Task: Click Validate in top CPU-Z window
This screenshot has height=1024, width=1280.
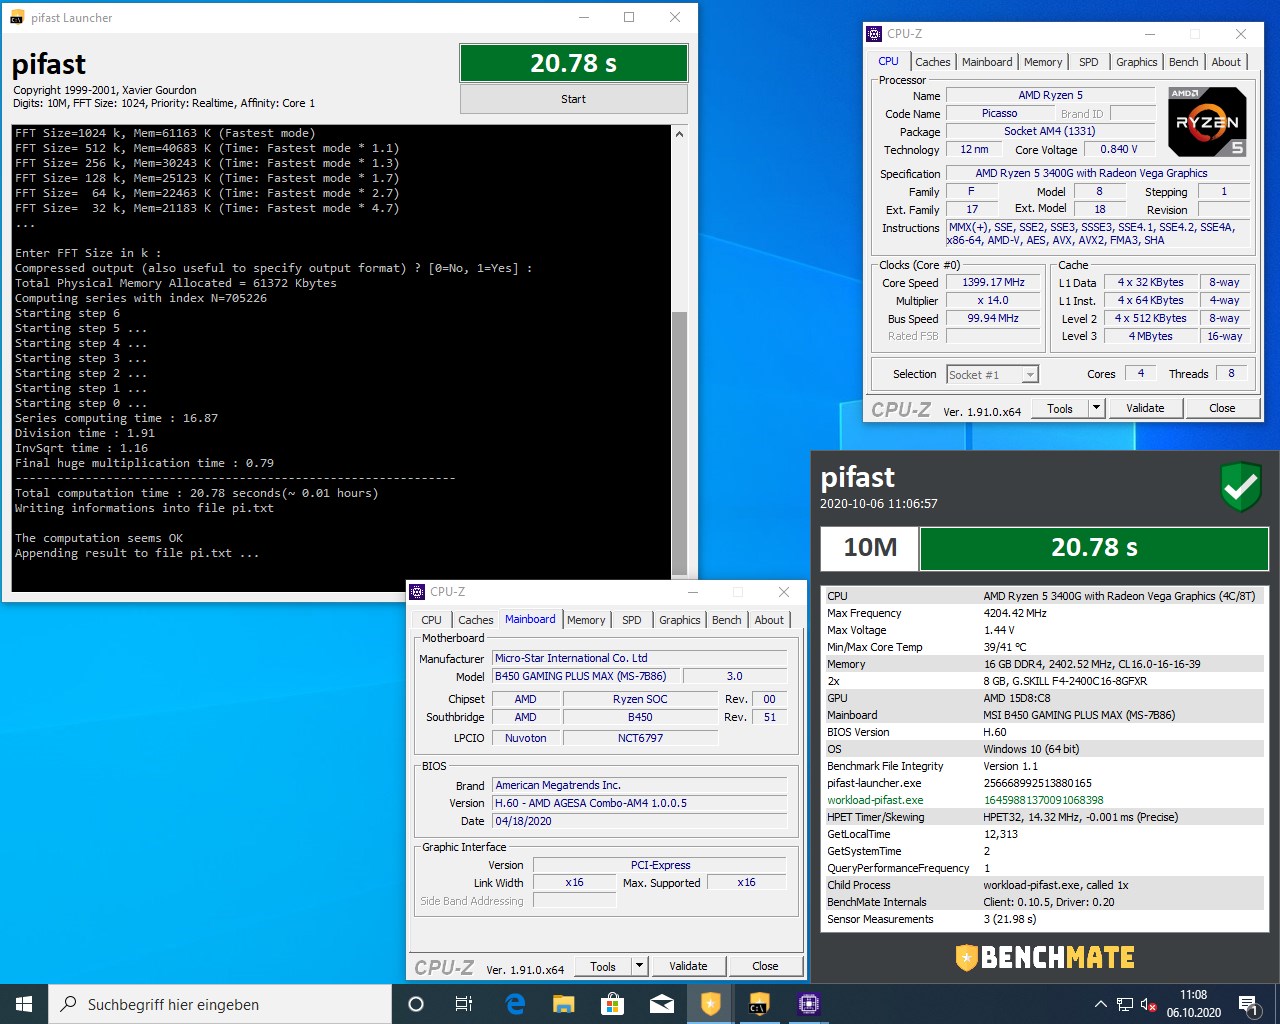Action: tap(1145, 408)
